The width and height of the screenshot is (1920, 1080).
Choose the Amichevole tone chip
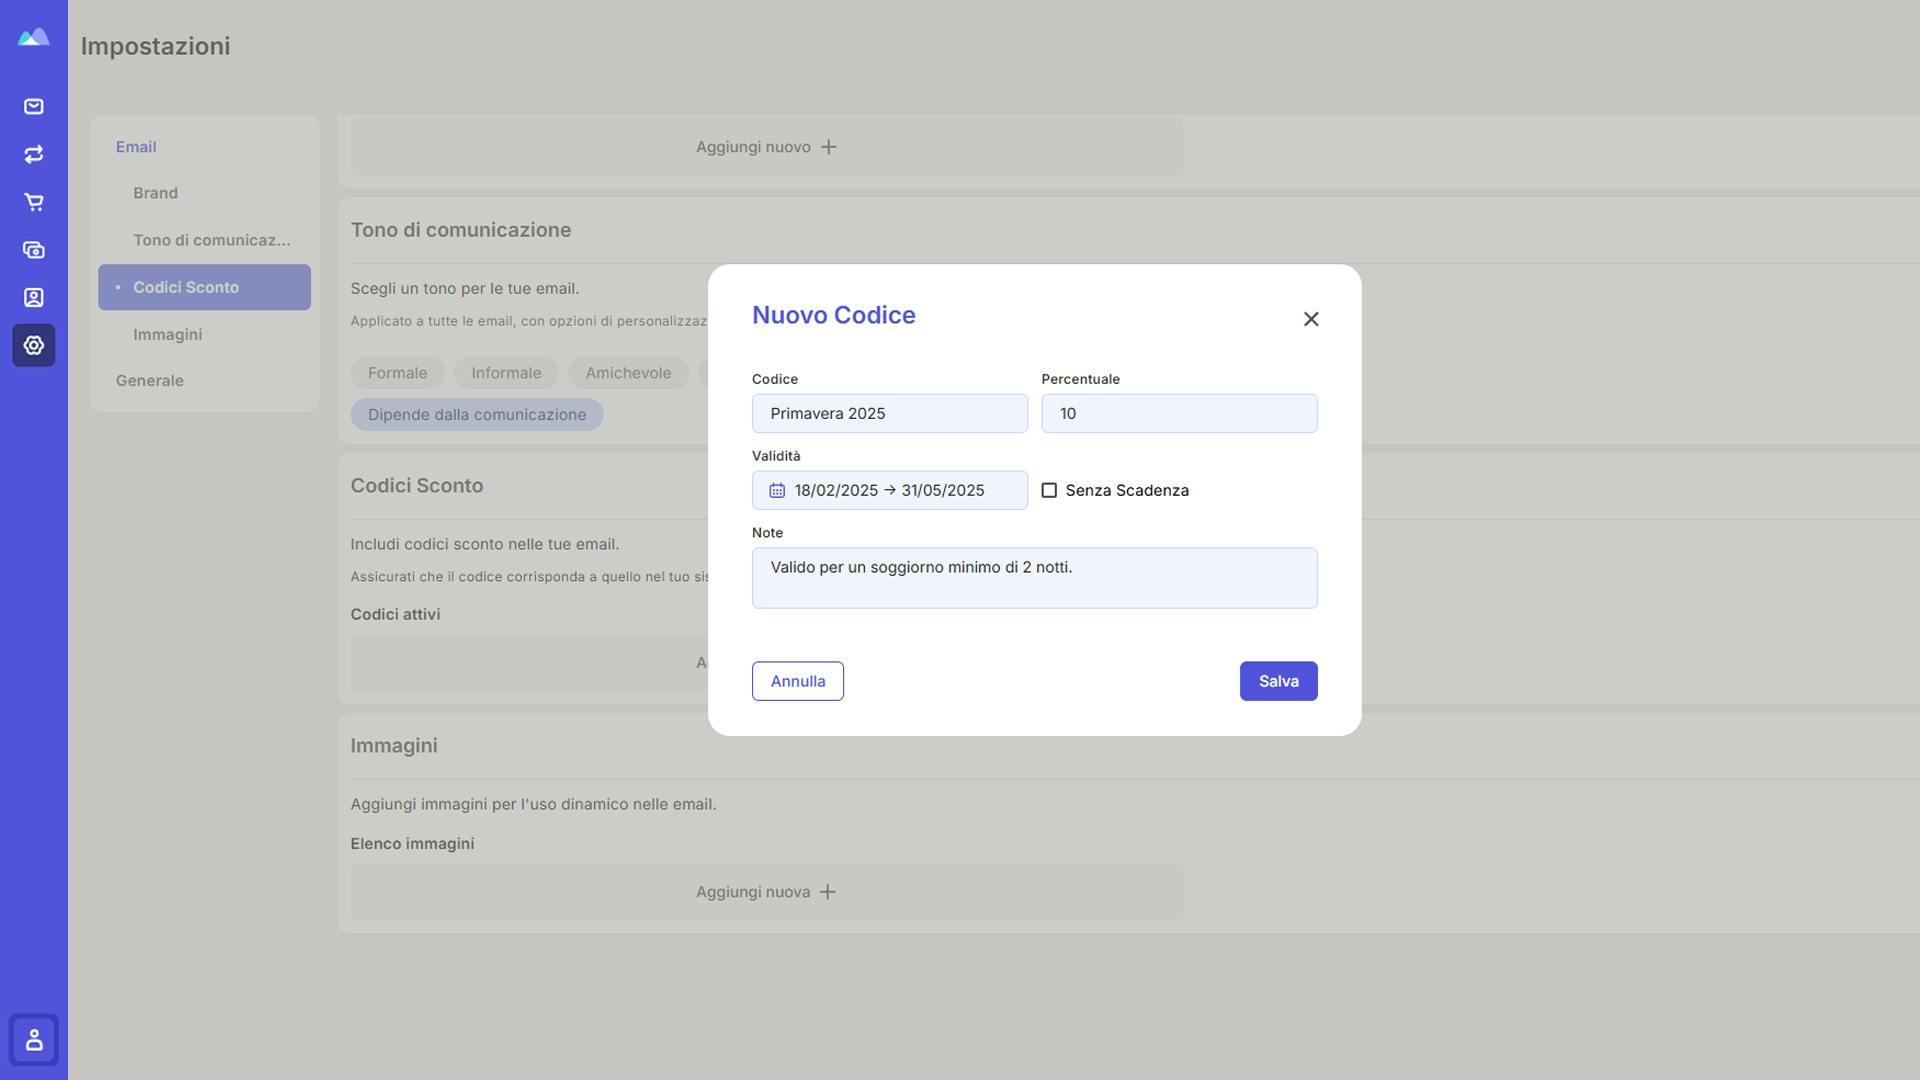[x=628, y=373]
